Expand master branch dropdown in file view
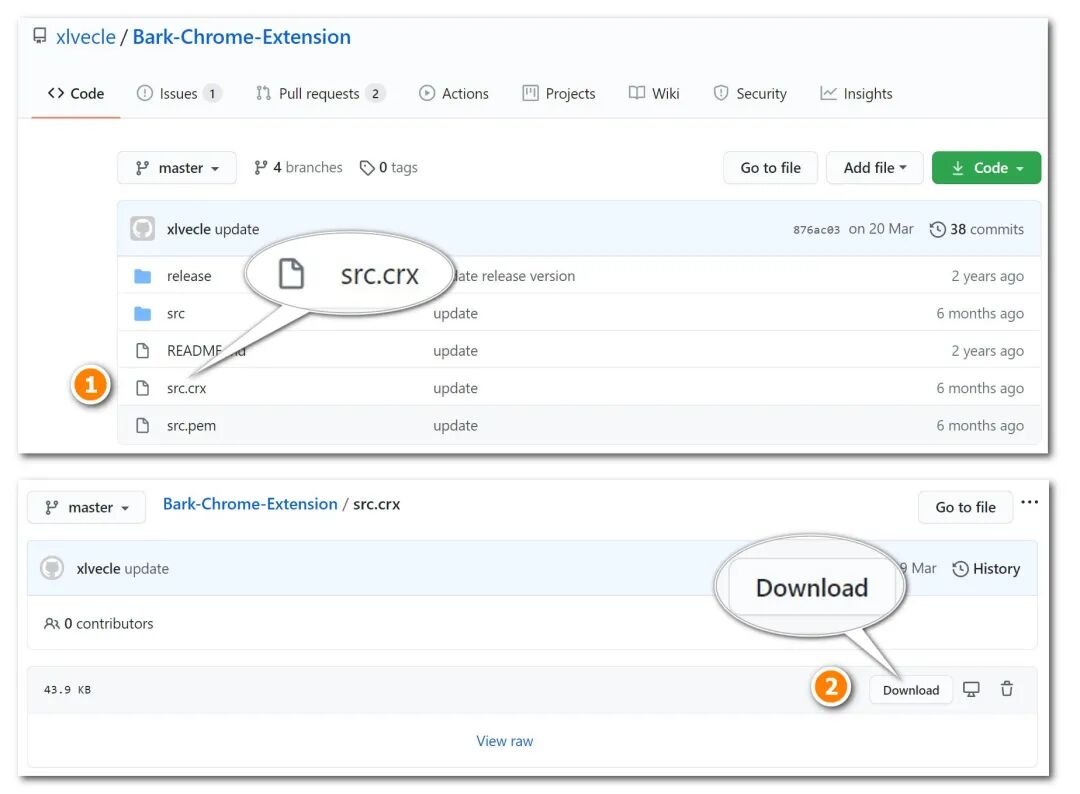The width and height of the screenshot is (1080, 794). click(86, 508)
